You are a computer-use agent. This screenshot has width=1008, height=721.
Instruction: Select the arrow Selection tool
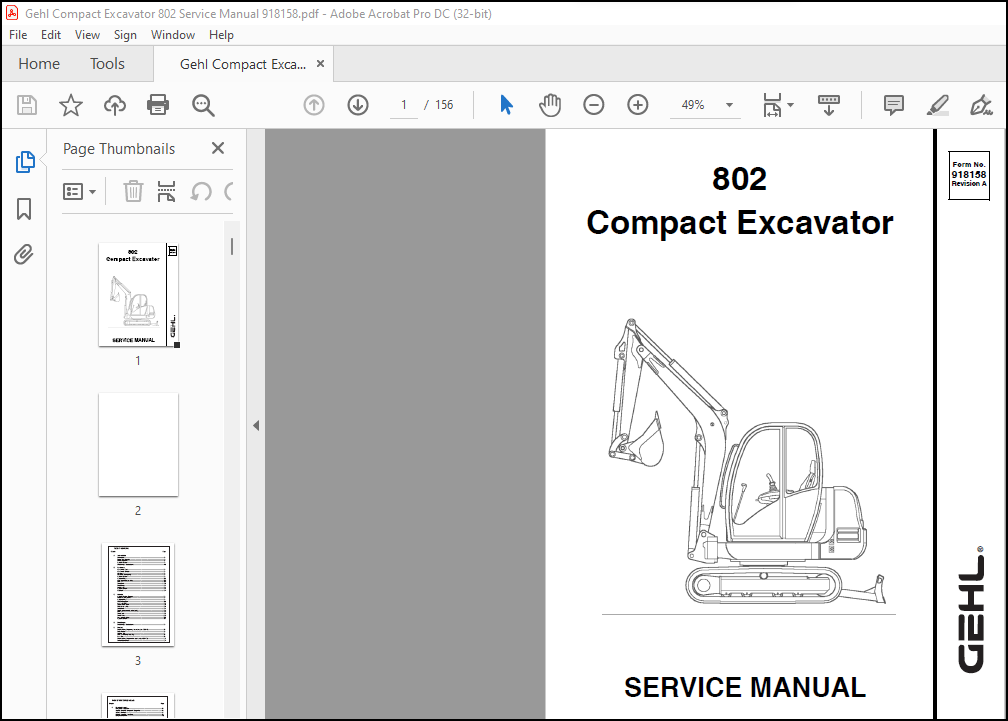pyautogui.click(x=507, y=105)
